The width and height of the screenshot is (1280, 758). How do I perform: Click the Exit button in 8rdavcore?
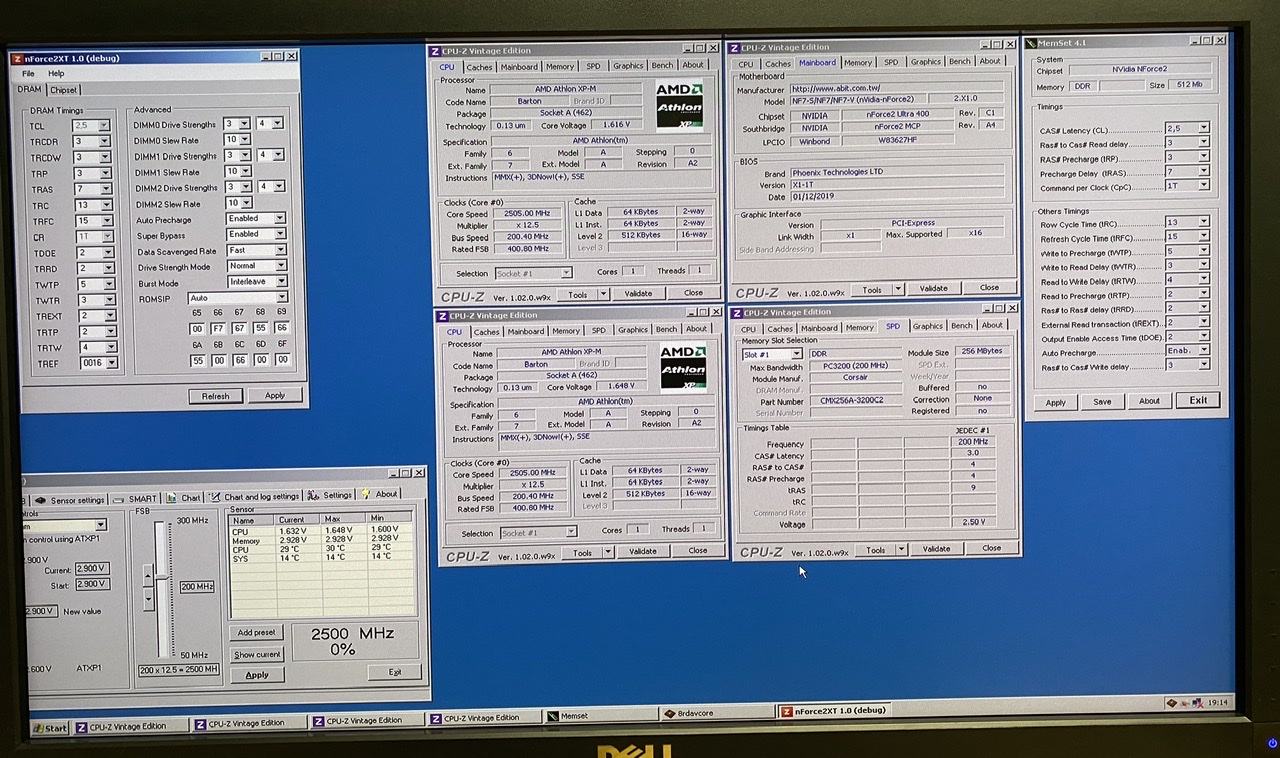(x=394, y=672)
